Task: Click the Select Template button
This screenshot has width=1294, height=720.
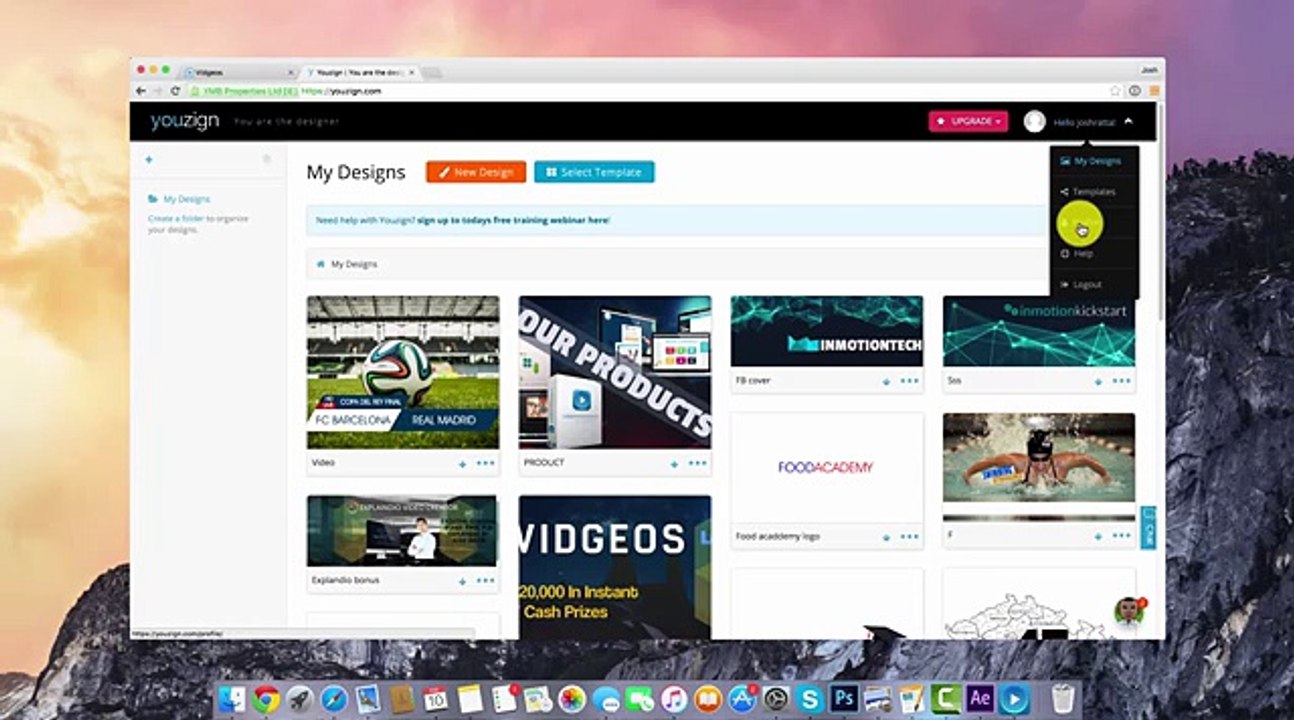Action: click(x=594, y=172)
